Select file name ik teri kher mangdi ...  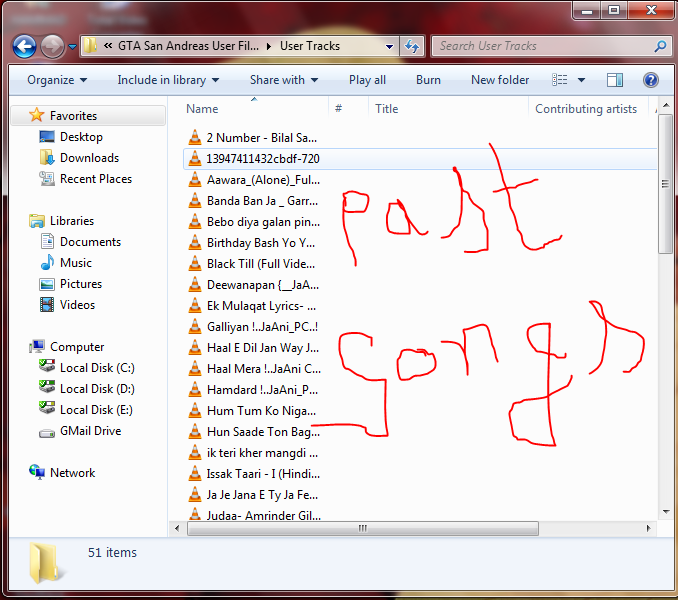tap(262, 453)
